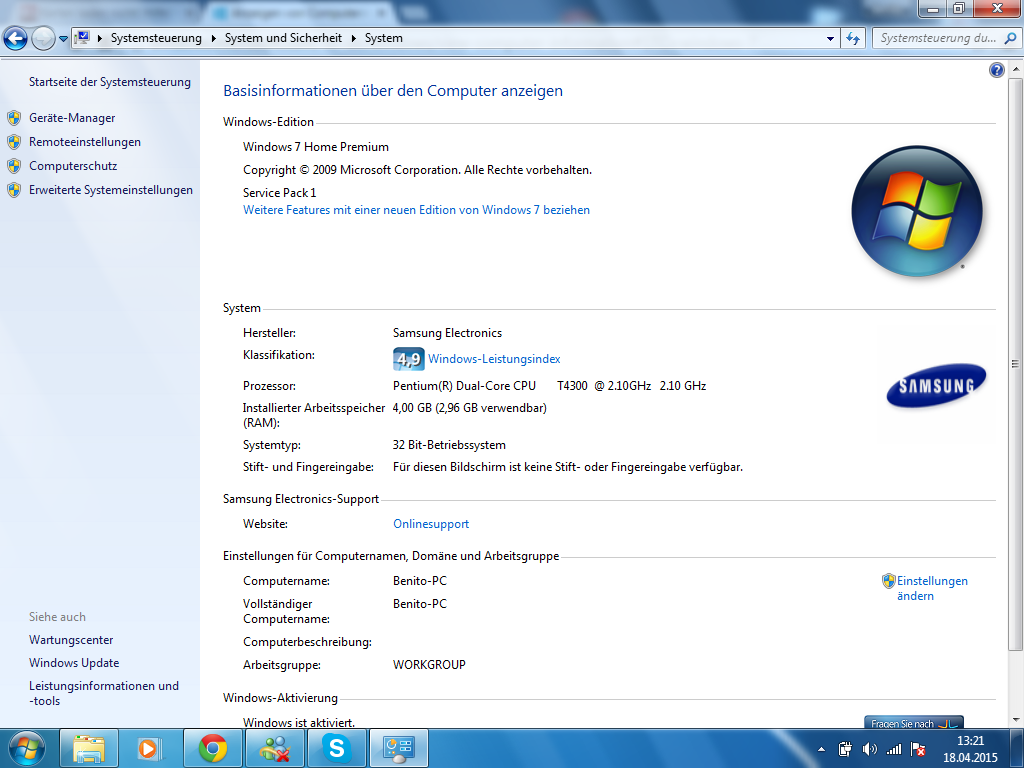Image resolution: width=1024 pixels, height=768 pixels.
Task: Open Windows Update
Action: 74,663
